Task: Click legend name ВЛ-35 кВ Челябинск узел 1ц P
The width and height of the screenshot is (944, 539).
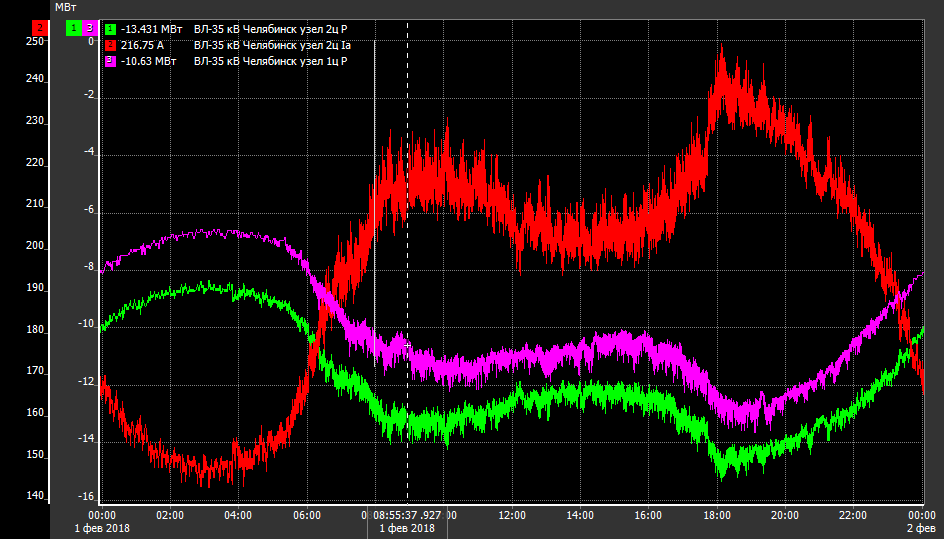Action: pos(270,61)
